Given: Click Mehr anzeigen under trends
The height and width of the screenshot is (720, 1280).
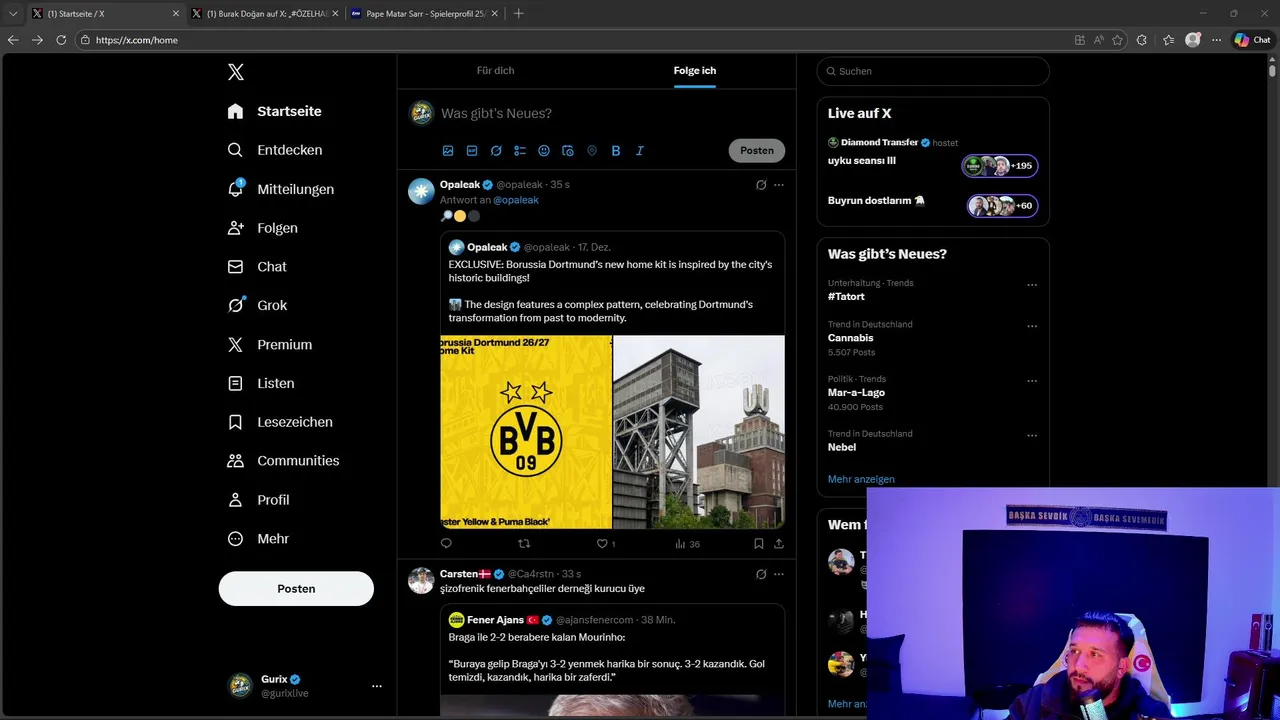Looking at the screenshot, I should [x=861, y=479].
